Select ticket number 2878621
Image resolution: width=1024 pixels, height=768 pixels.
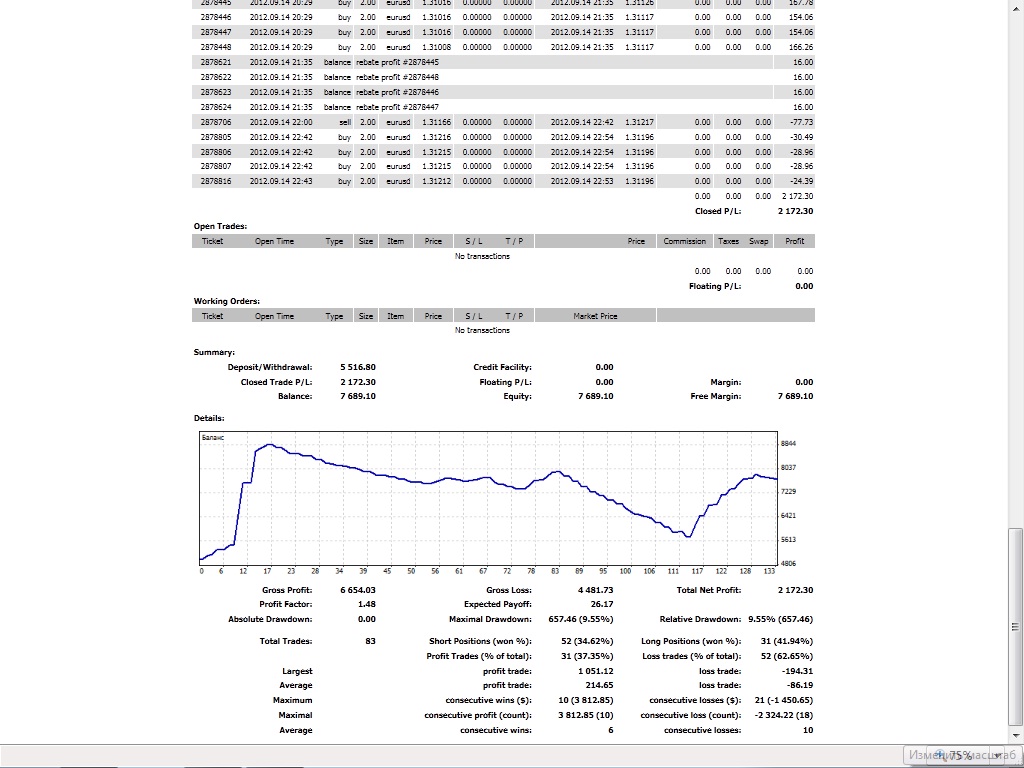216,62
